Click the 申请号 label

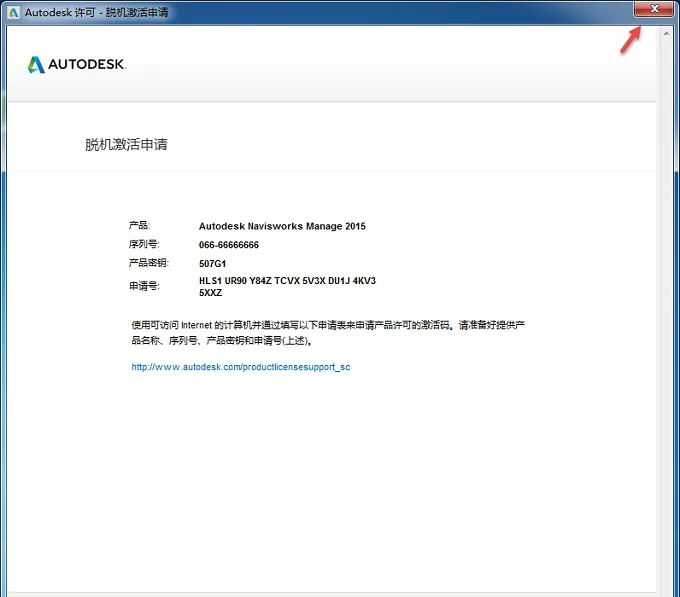144,286
